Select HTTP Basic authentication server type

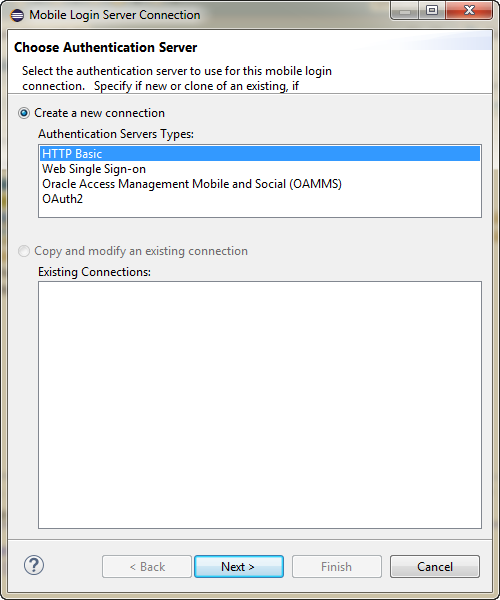point(260,153)
